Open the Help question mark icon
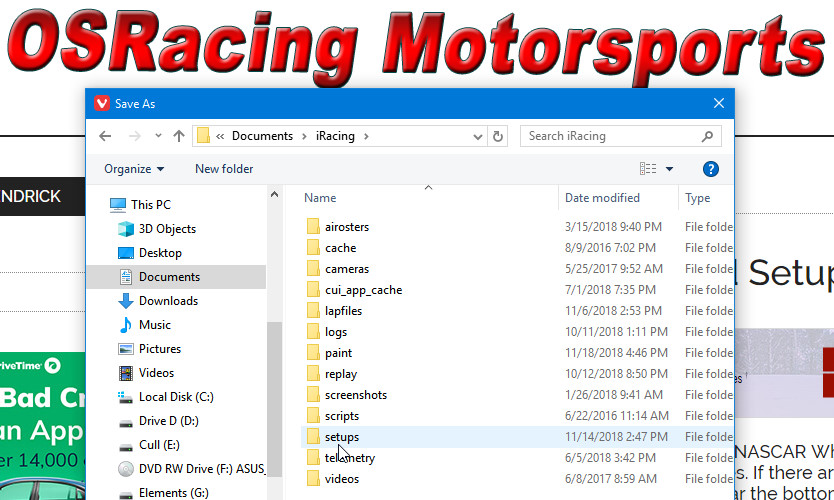 (711, 169)
